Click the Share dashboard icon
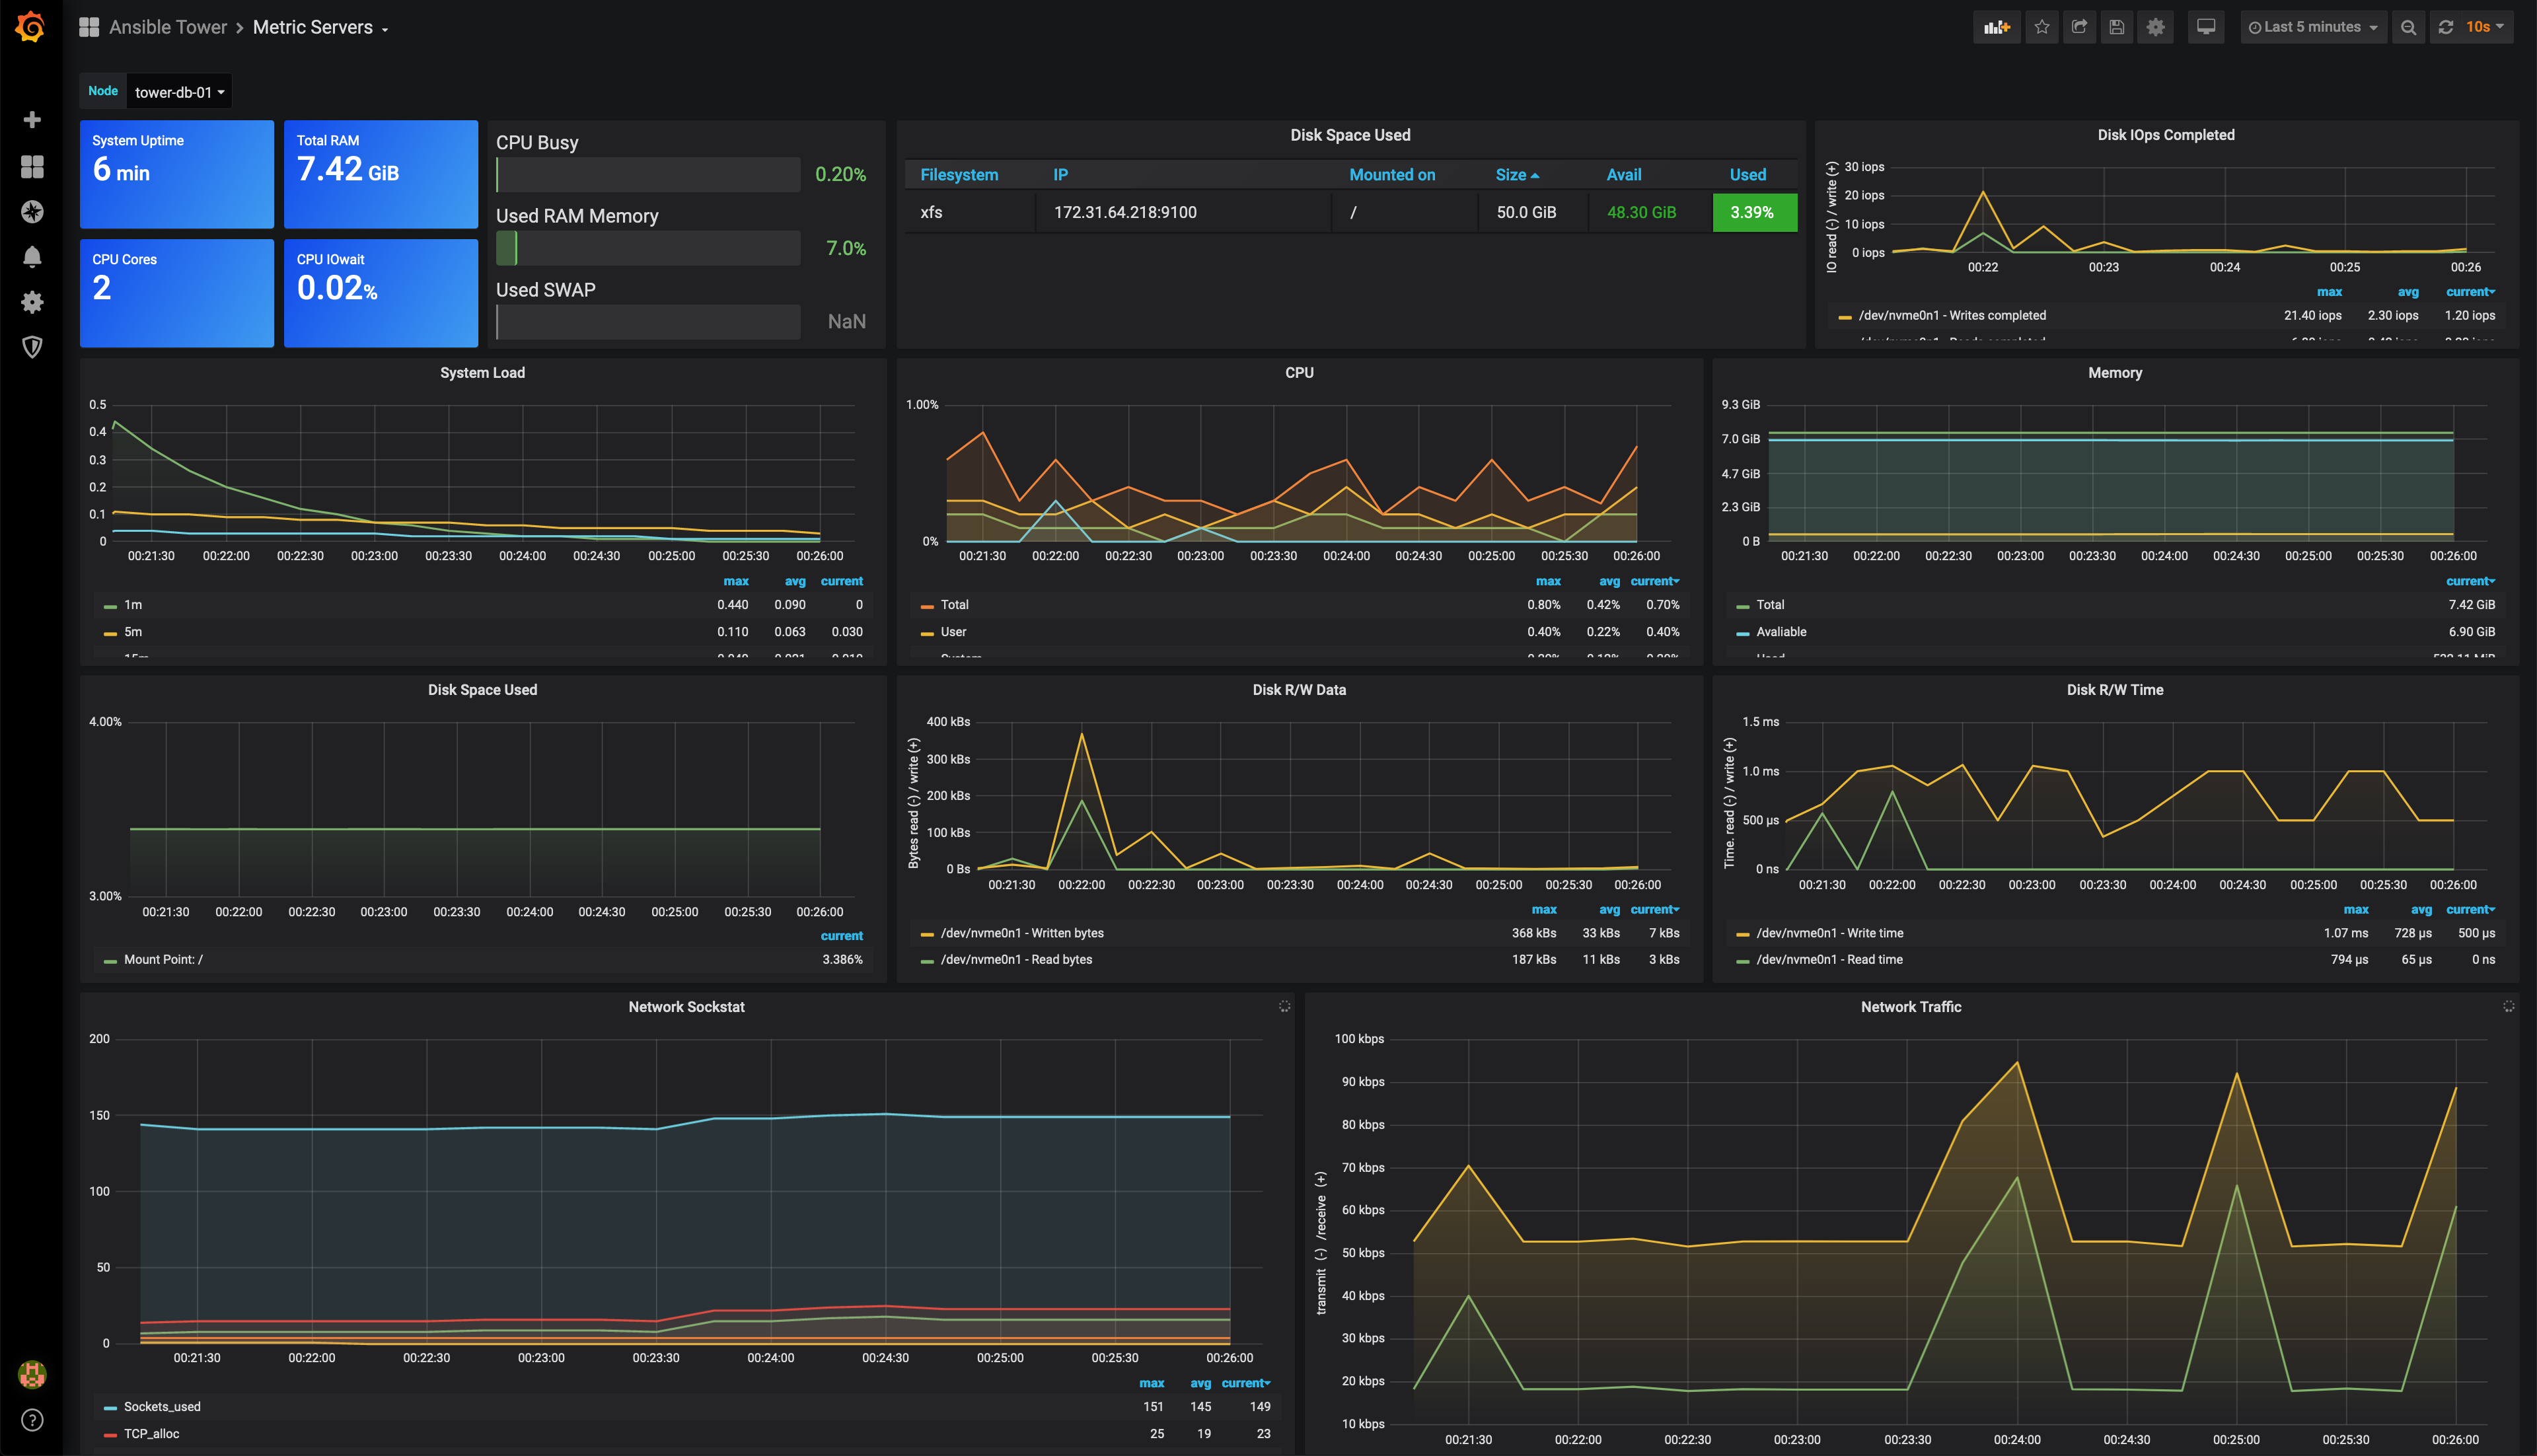 click(2079, 27)
